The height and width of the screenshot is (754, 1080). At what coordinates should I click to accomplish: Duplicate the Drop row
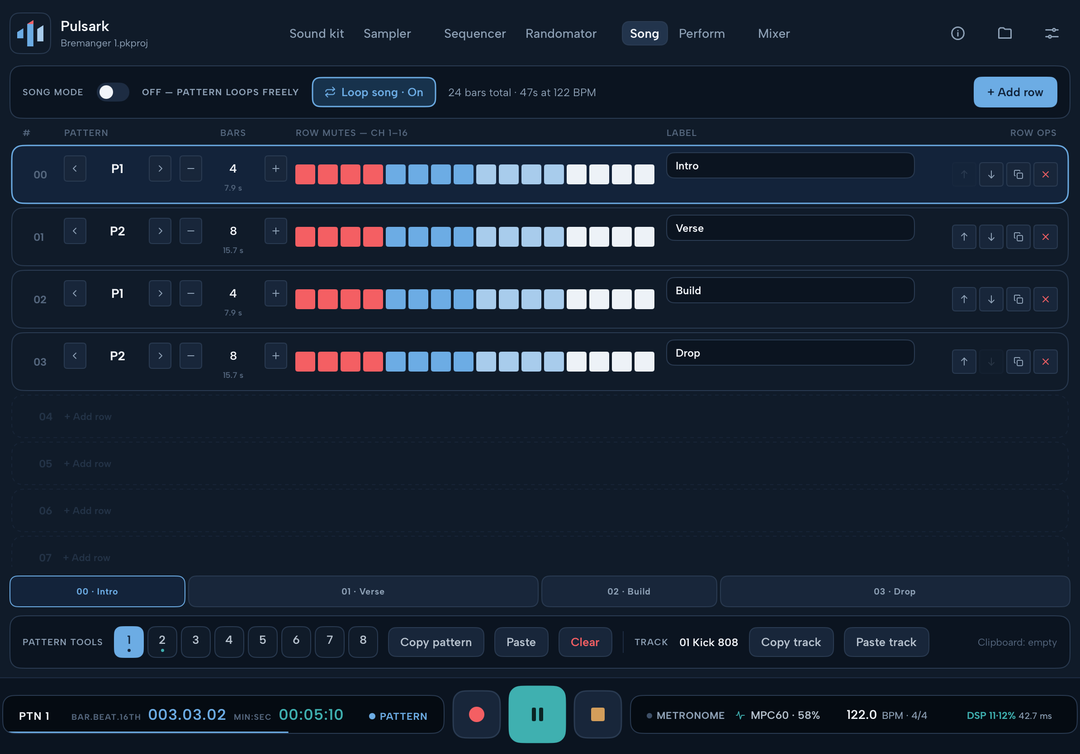tap(1018, 362)
